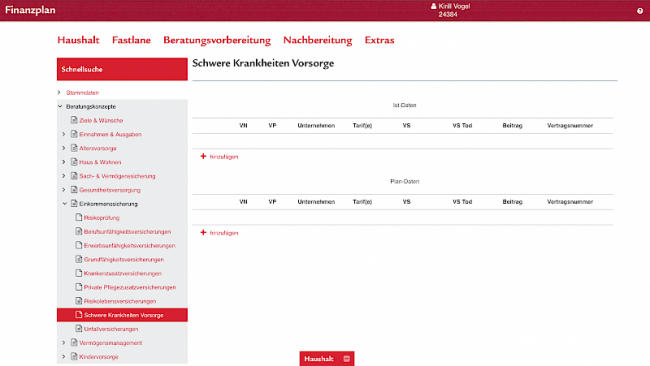Open Grundfähigkeitsversicherungen page
650x366 pixels.
124,259
